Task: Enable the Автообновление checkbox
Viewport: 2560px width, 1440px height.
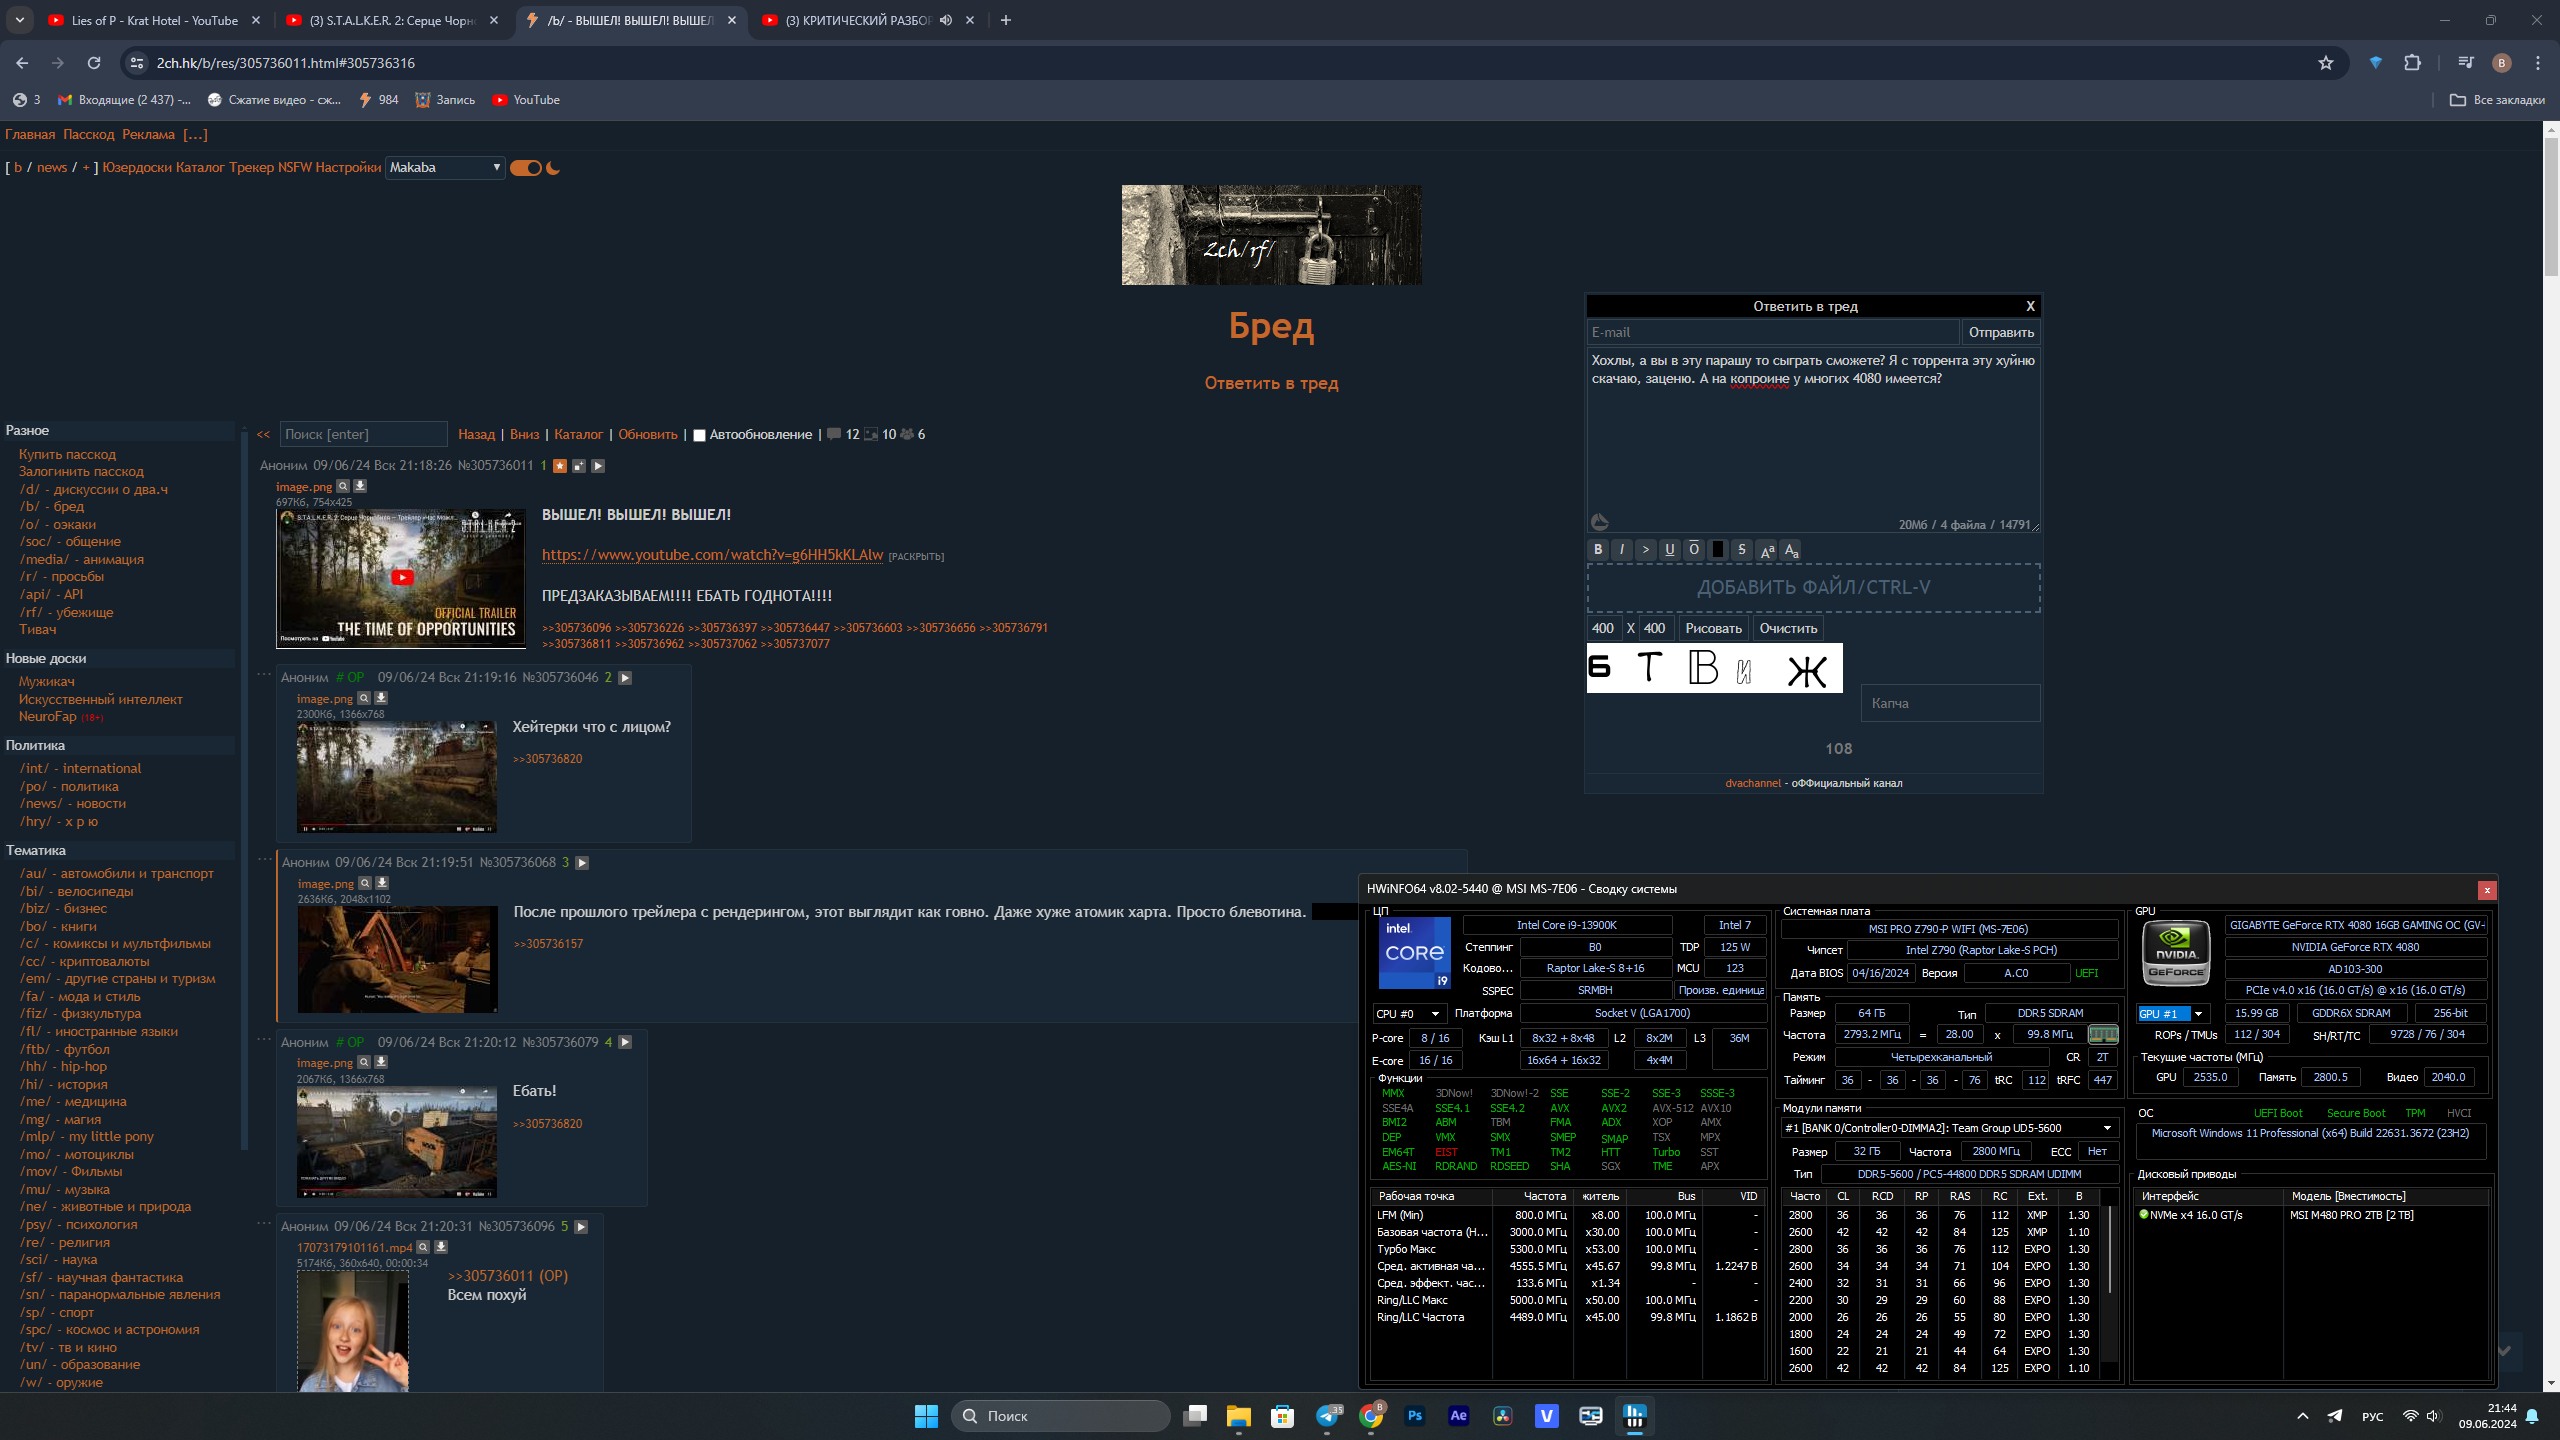Action: [699, 435]
